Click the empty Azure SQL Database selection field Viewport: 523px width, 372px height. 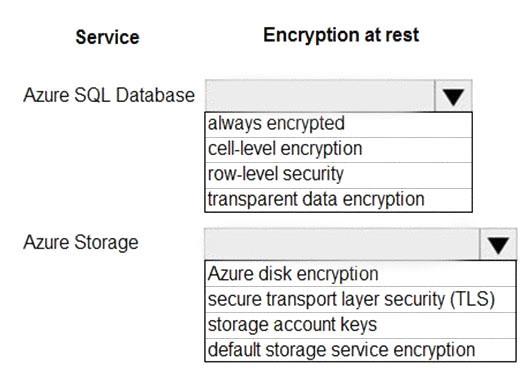coord(320,96)
